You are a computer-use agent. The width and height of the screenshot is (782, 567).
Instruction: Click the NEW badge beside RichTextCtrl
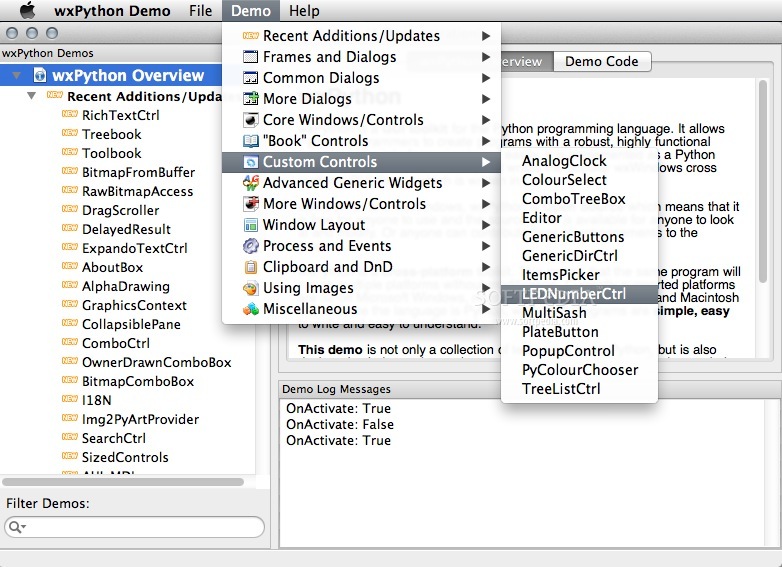[x=69, y=114]
